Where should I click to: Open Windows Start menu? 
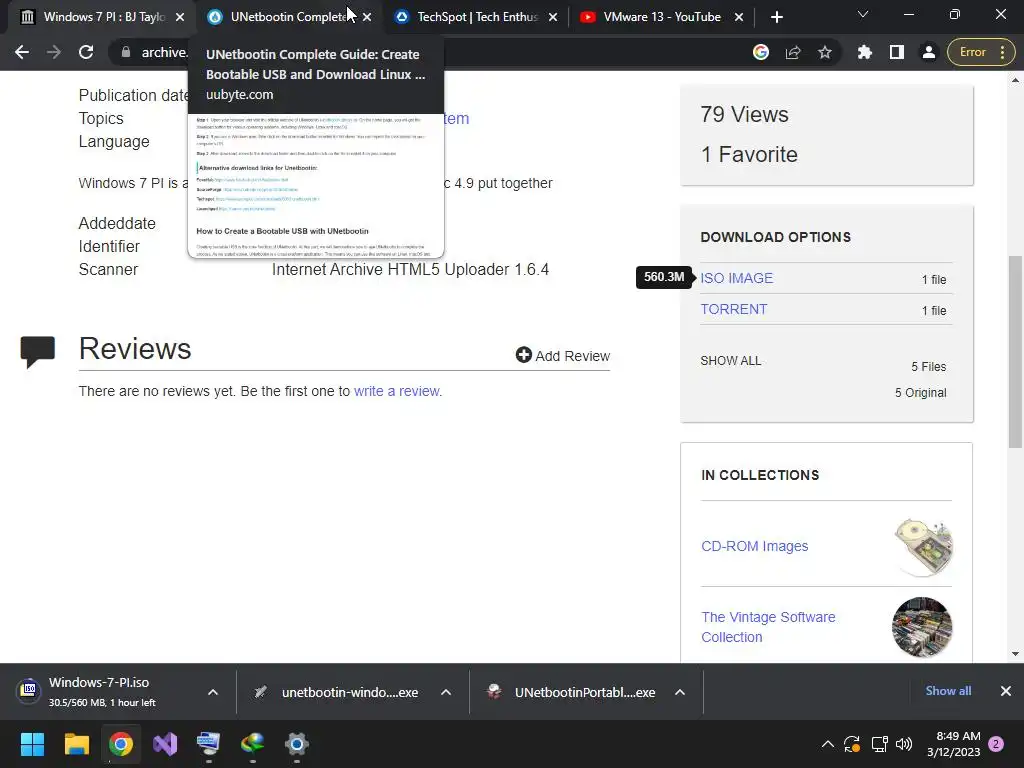[32, 744]
